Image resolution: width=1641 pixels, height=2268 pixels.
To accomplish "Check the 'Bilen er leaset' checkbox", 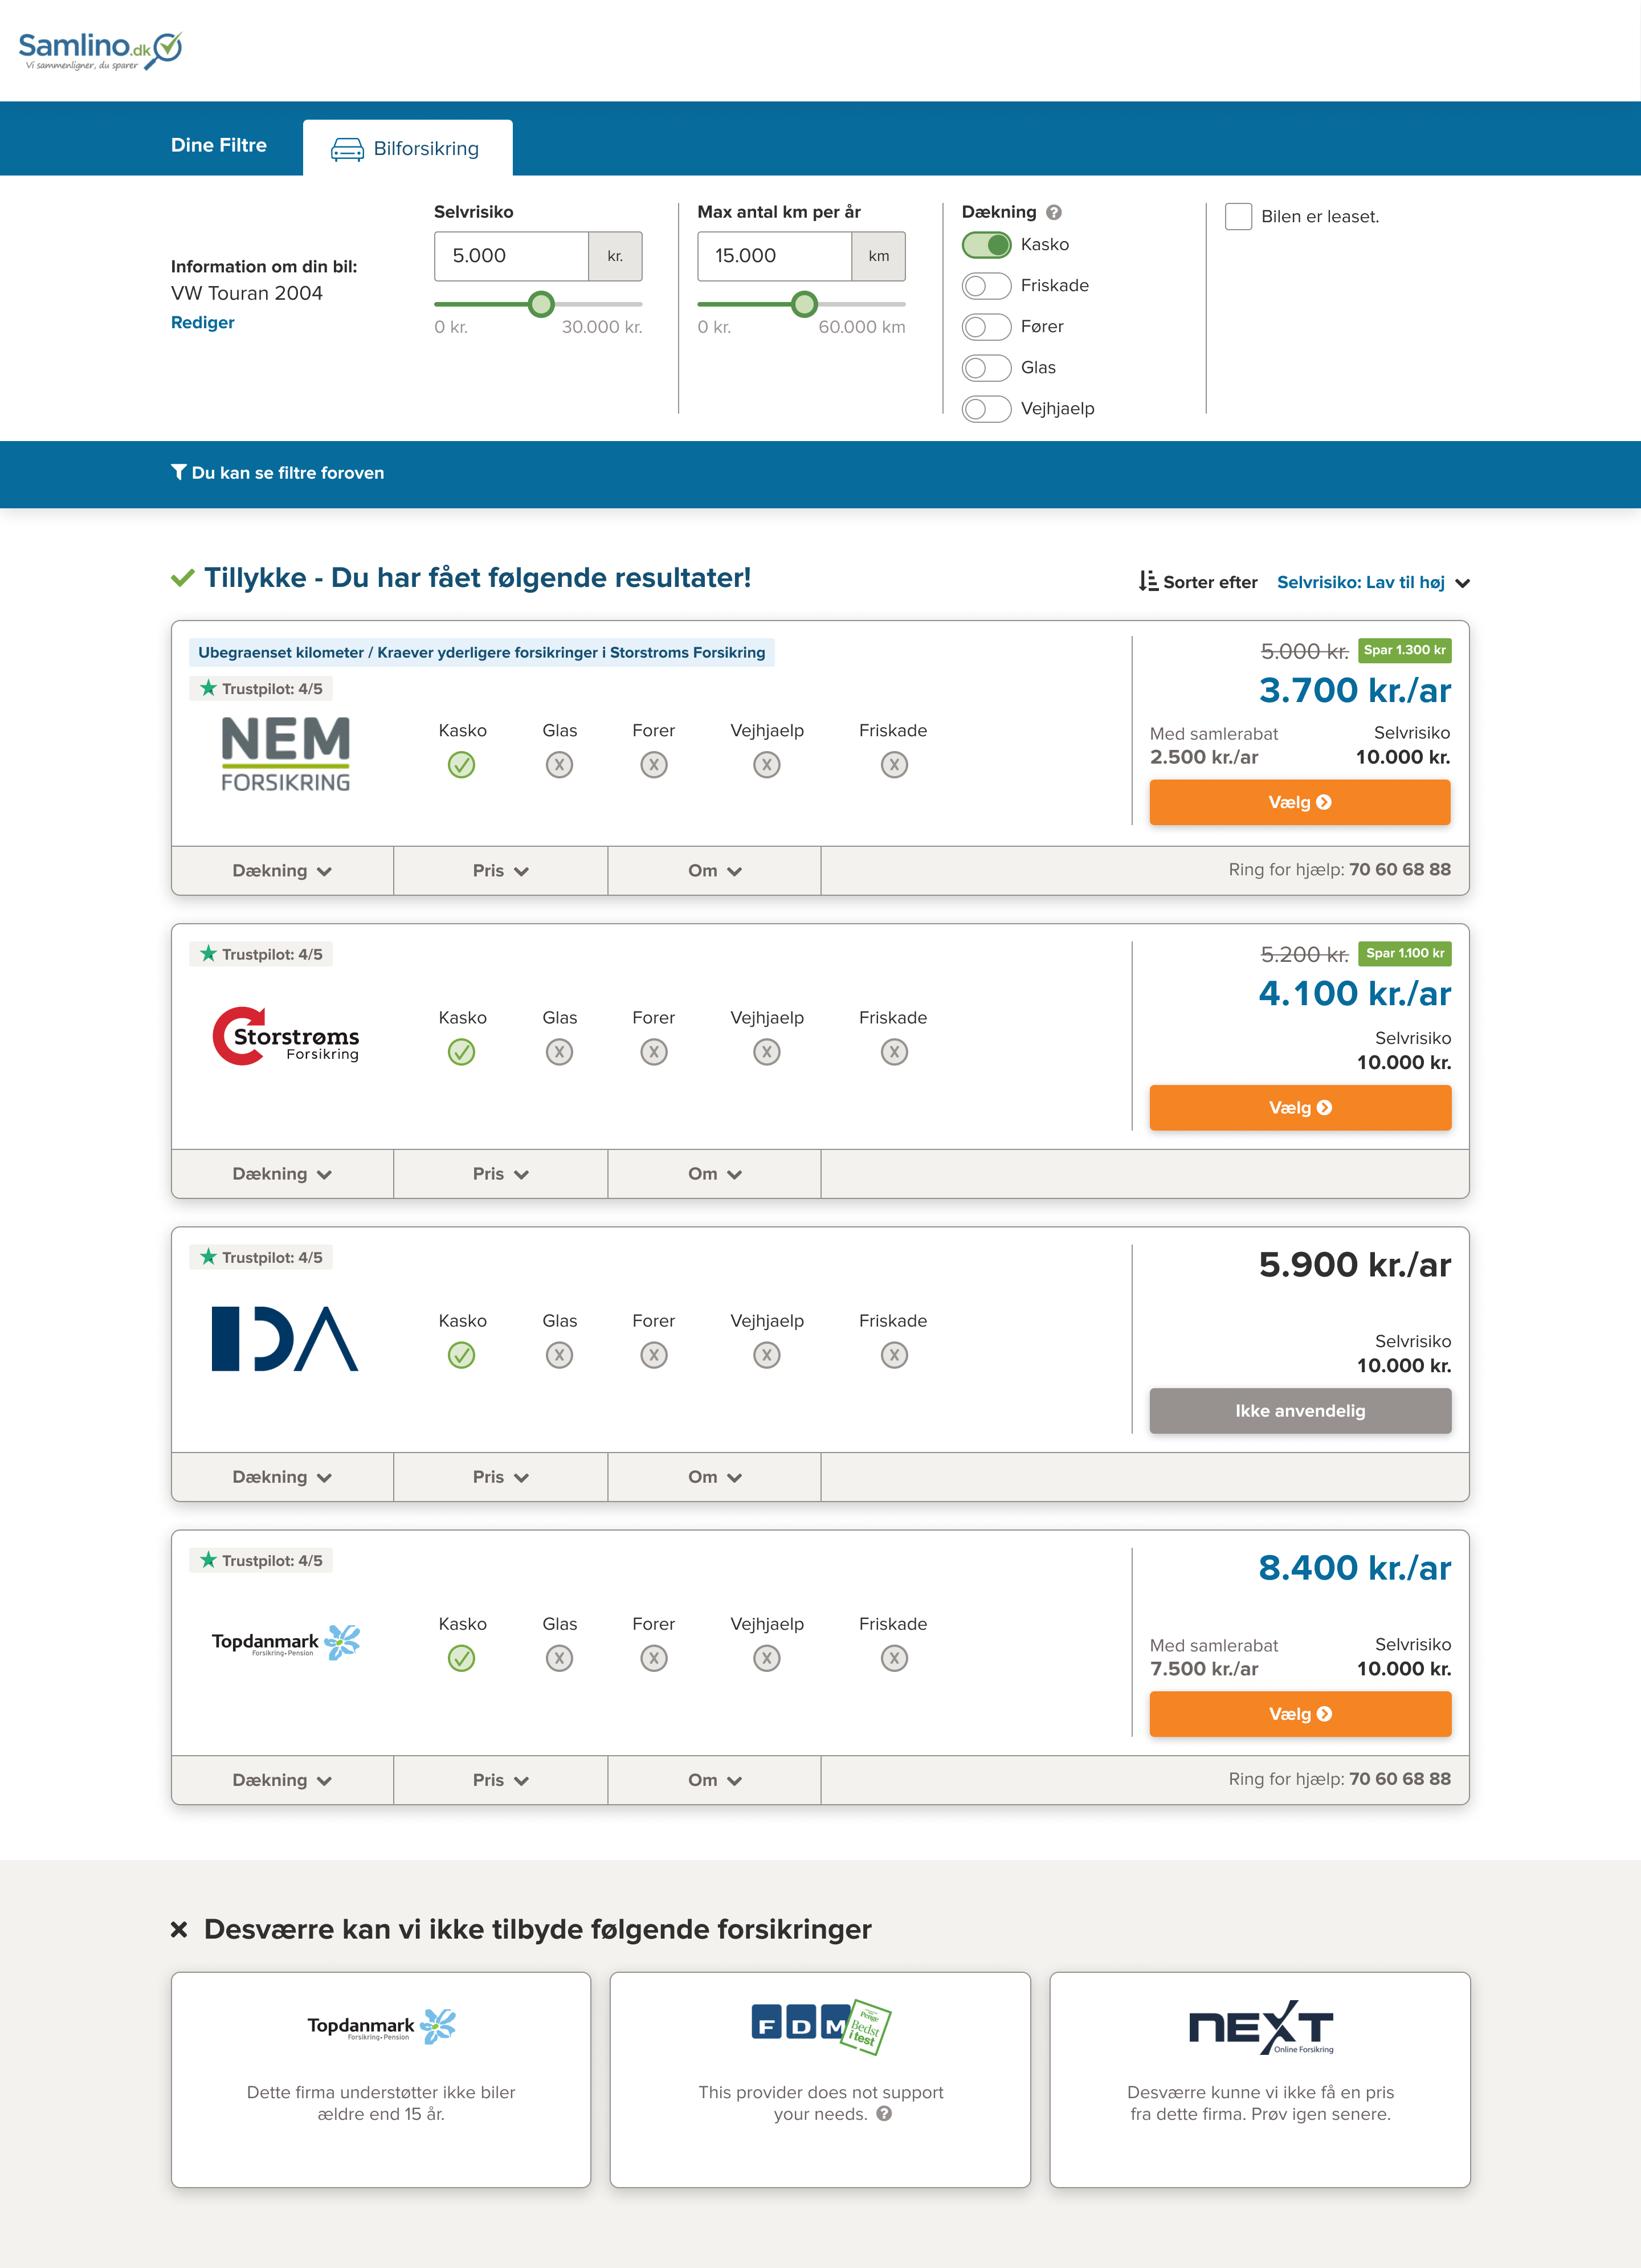I will [1238, 217].
